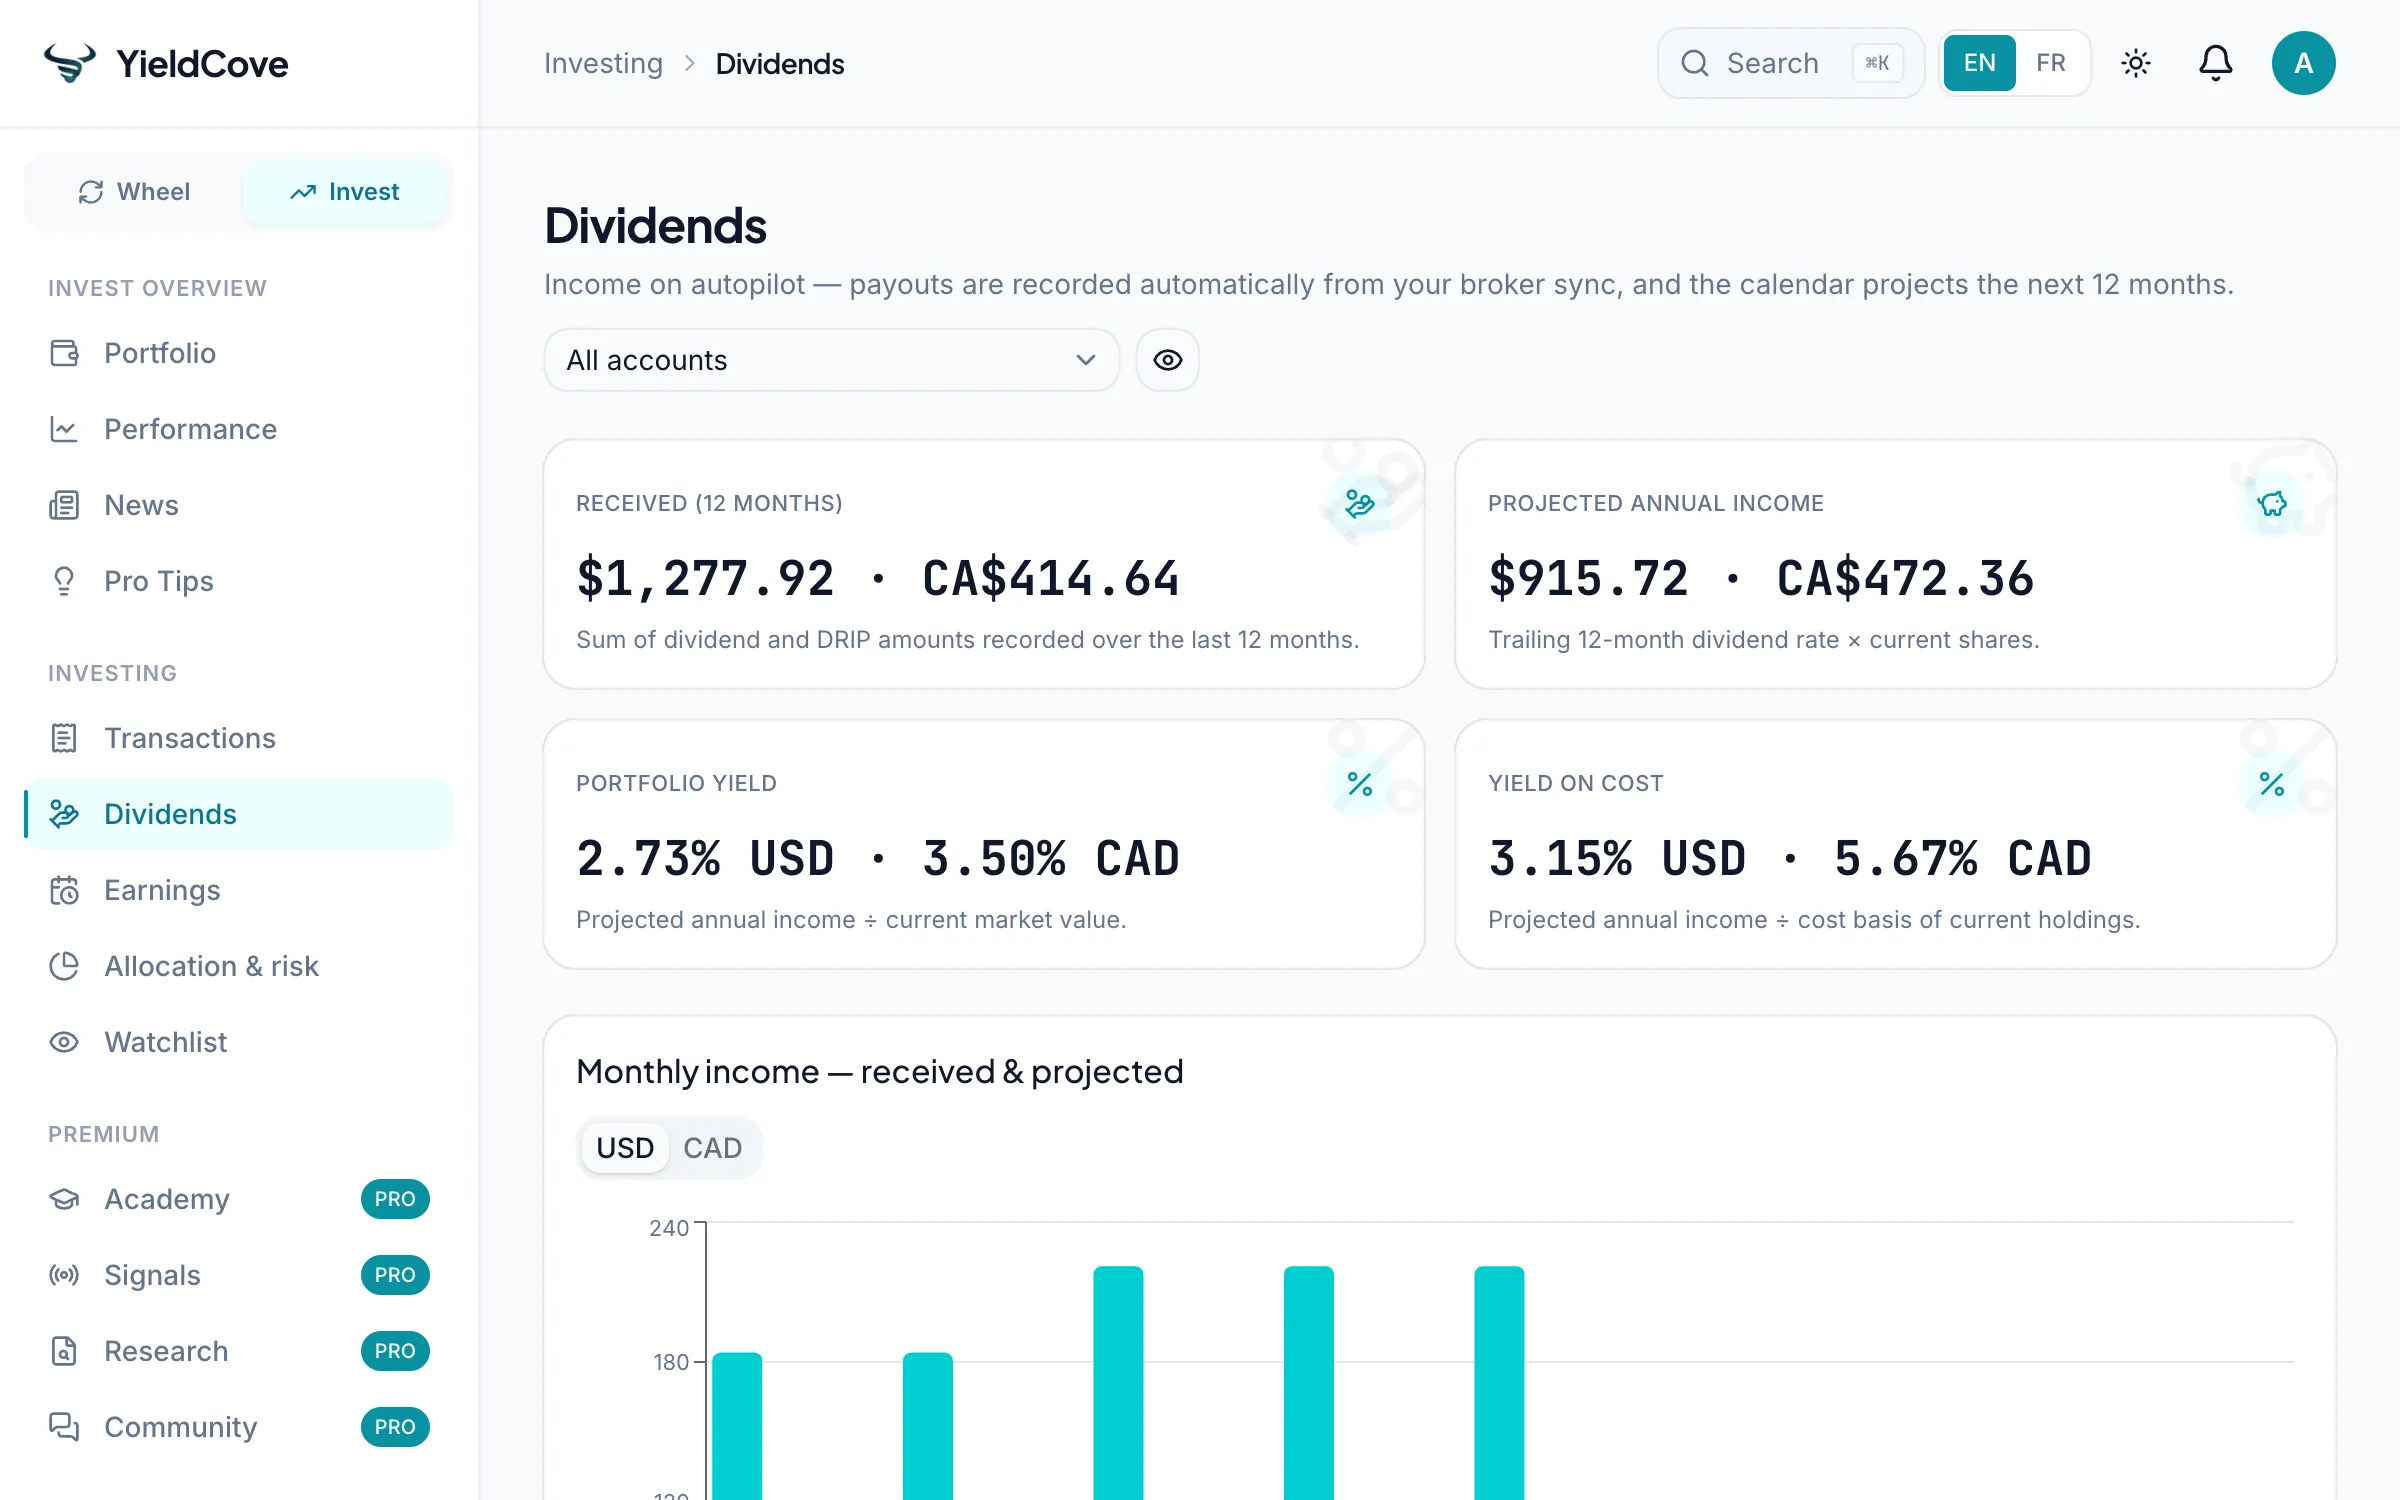Click the ⌘K shortcut badge in search
Screen dimensions: 2400x1500
click(1877, 63)
